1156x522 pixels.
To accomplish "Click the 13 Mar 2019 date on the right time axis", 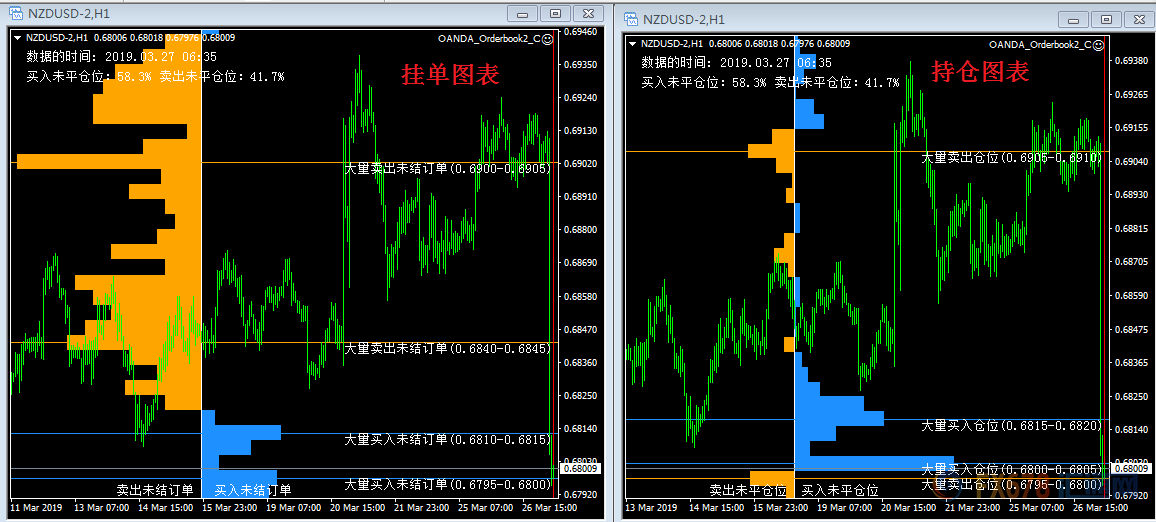I will point(652,508).
